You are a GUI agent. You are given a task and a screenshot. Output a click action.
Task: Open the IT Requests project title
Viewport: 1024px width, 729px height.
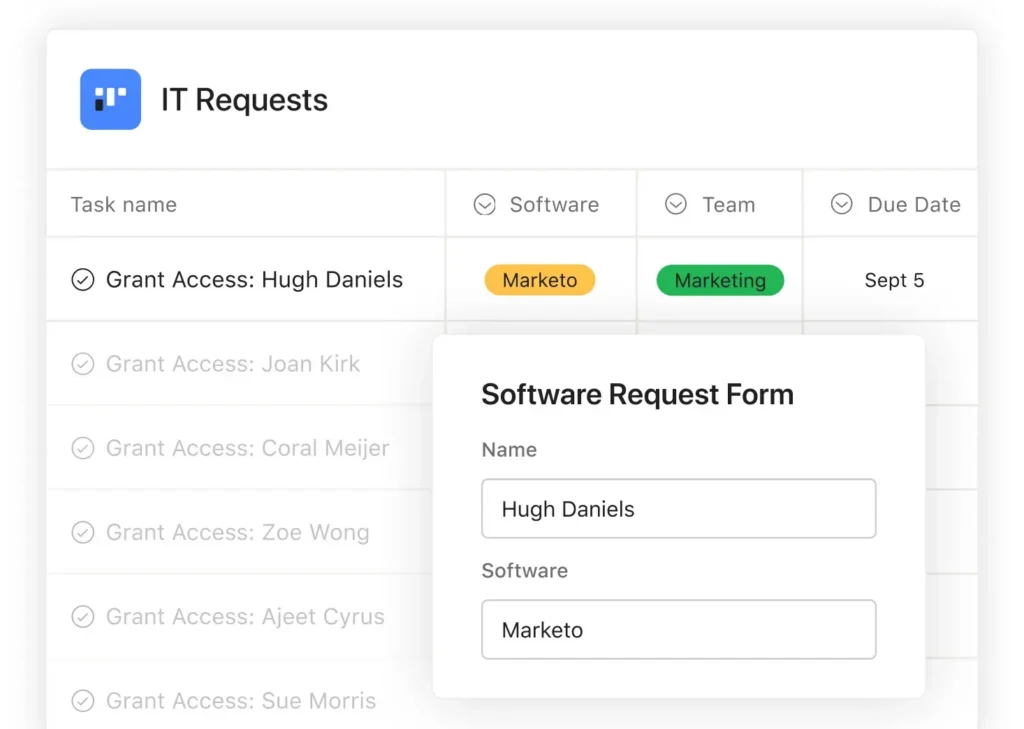[244, 100]
